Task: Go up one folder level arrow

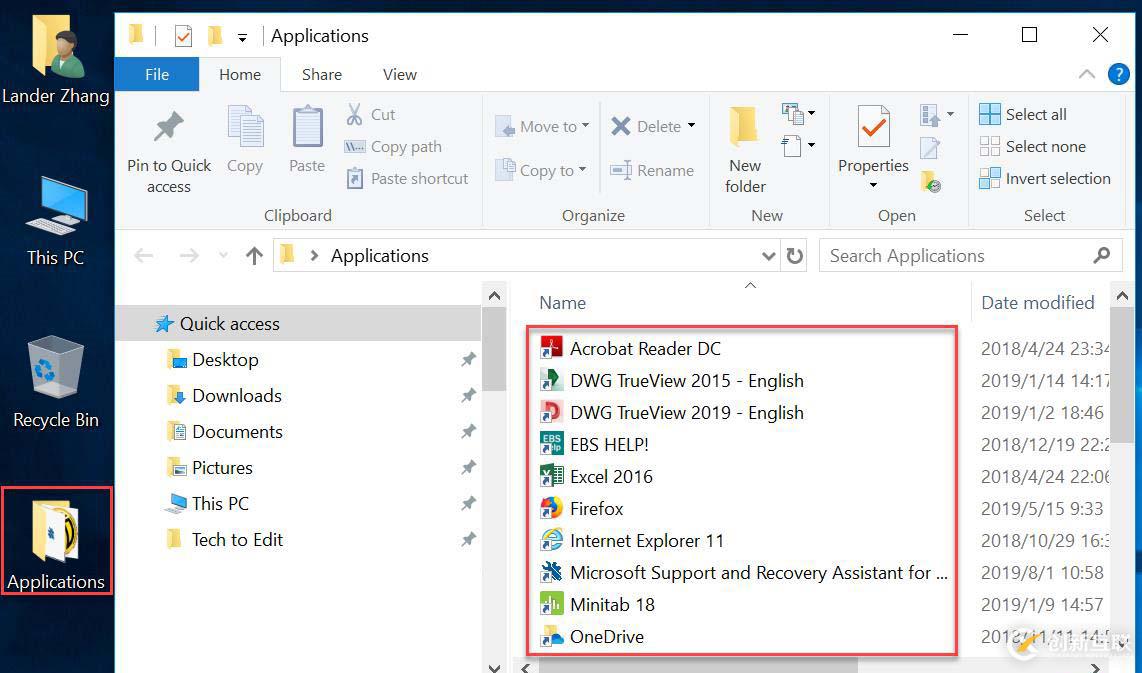Action: click(254, 256)
